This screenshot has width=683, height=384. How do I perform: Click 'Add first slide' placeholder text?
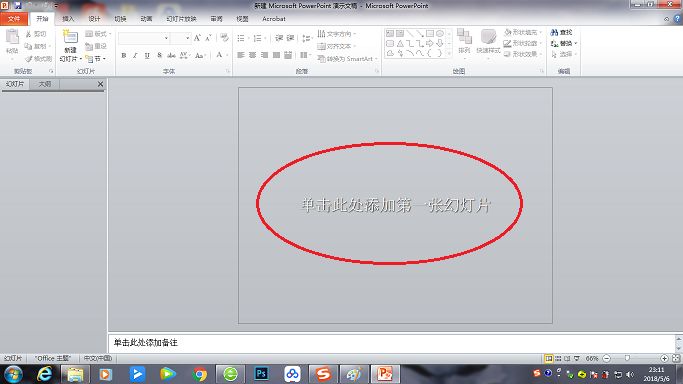point(396,205)
